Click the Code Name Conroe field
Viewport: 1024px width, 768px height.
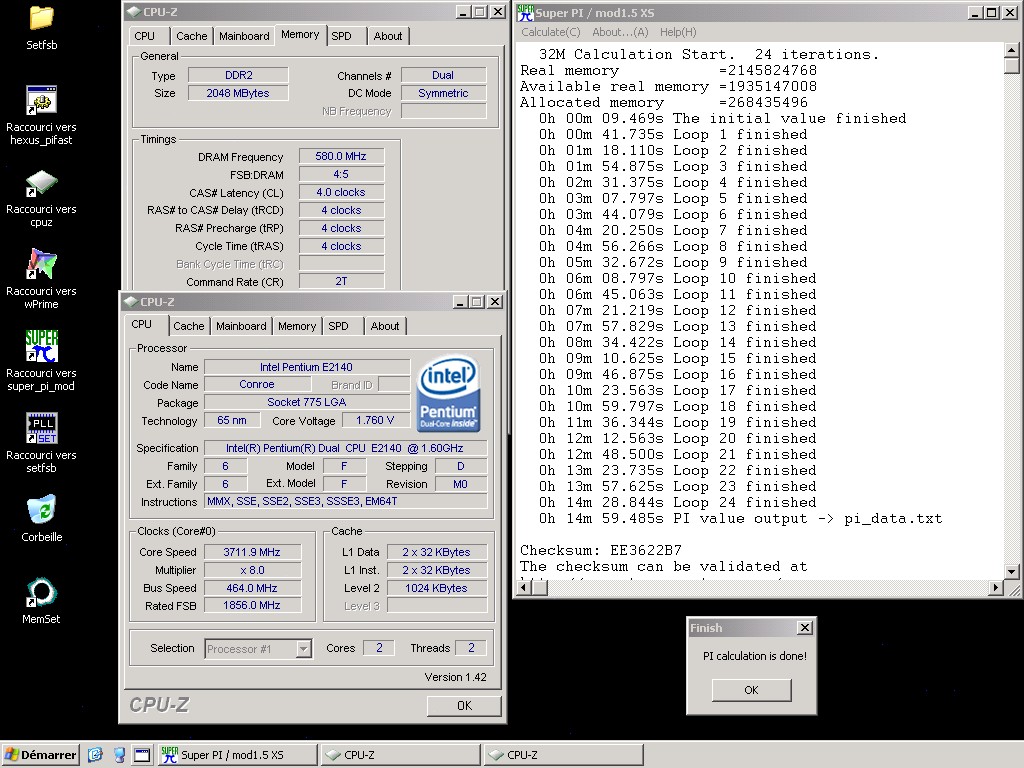coord(257,385)
